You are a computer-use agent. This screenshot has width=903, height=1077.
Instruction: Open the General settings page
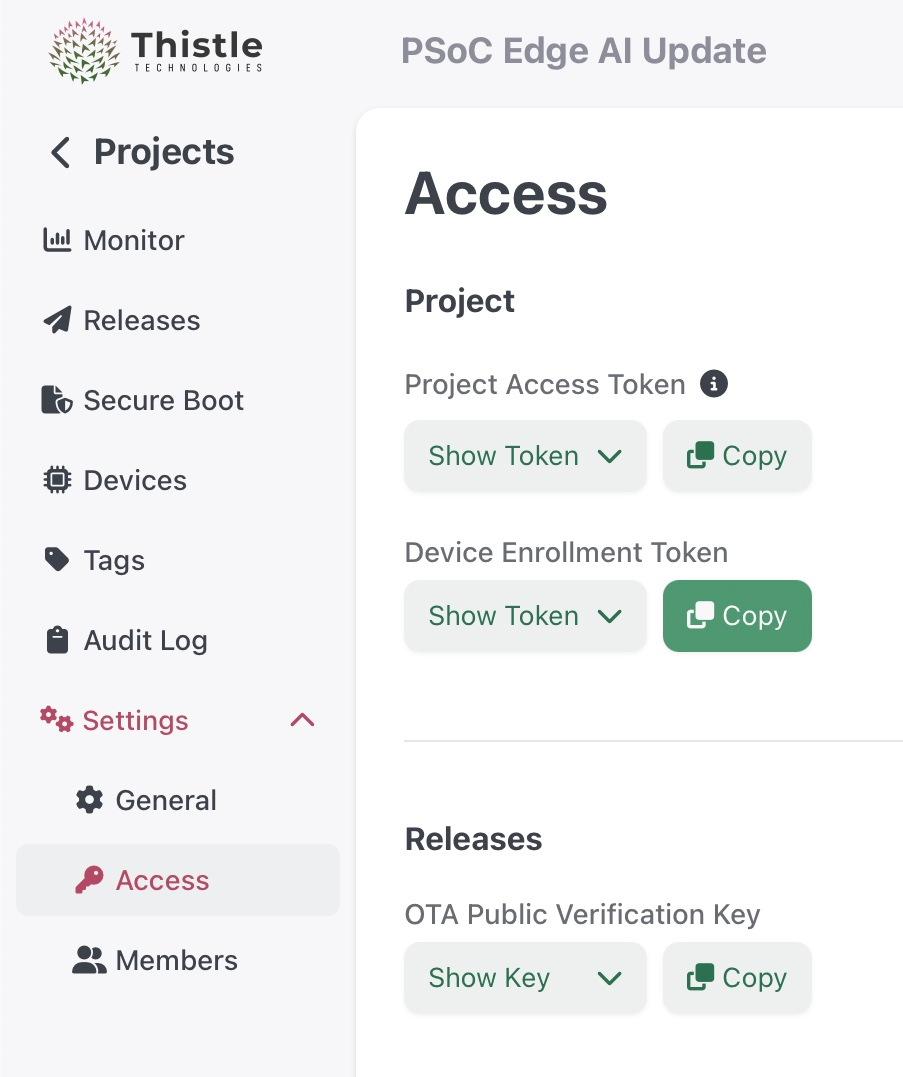(x=166, y=800)
